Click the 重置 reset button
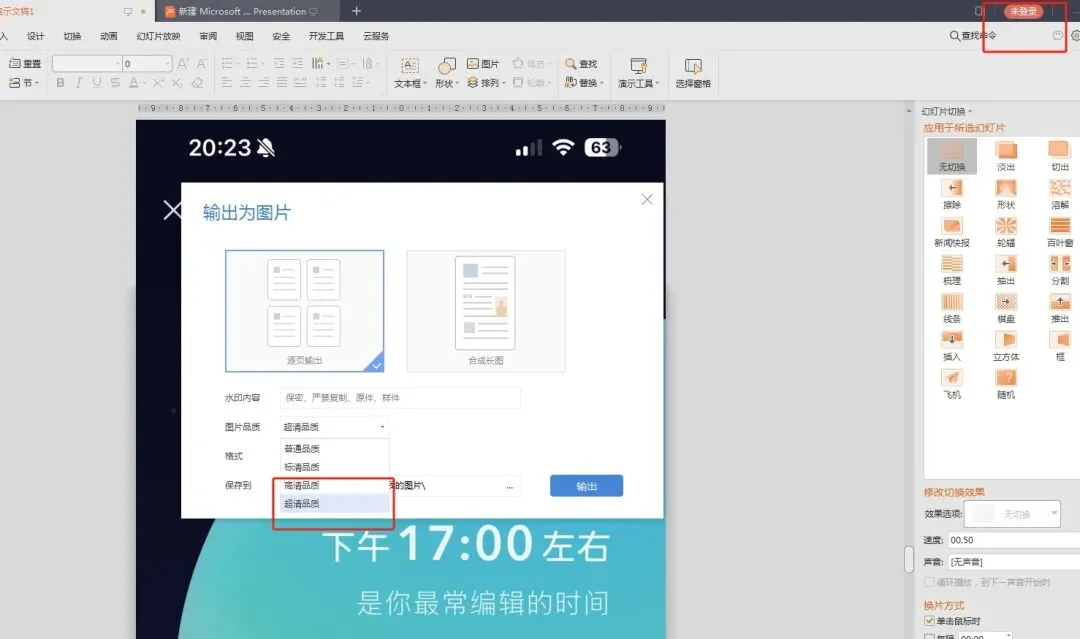The height and width of the screenshot is (639, 1080). [25, 63]
